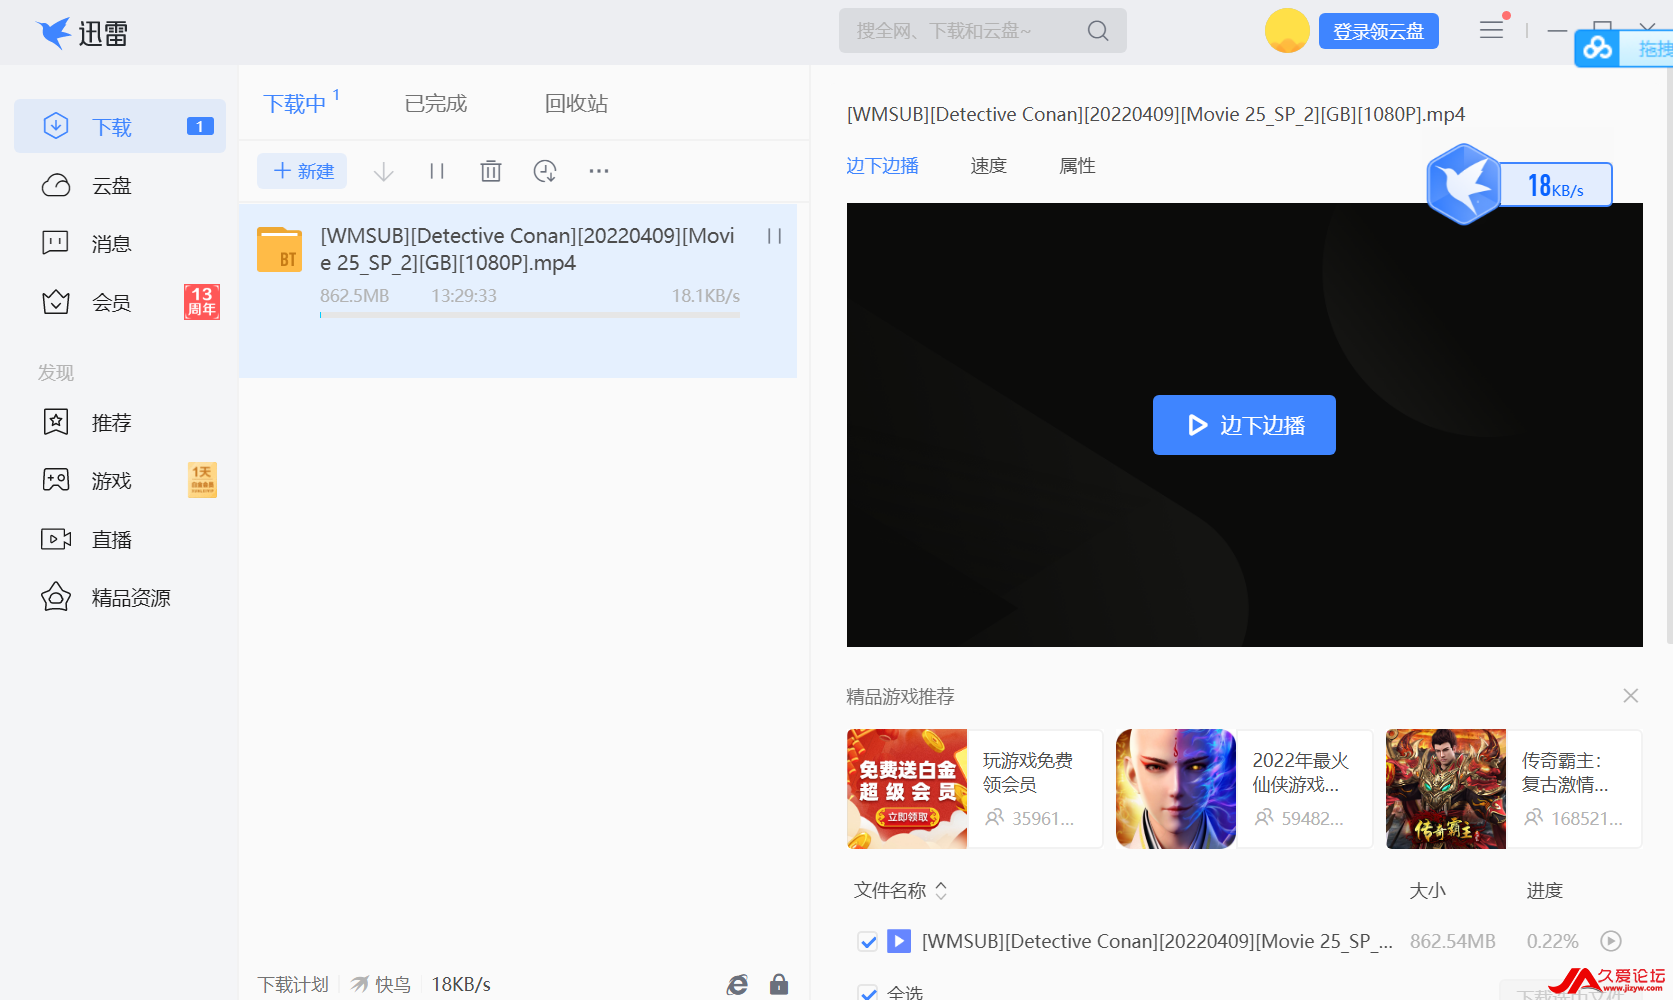Image resolution: width=1673 pixels, height=1000 pixels.
Task: Click the 1天 badge next to 游戏
Action: click(x=202, y=480)
